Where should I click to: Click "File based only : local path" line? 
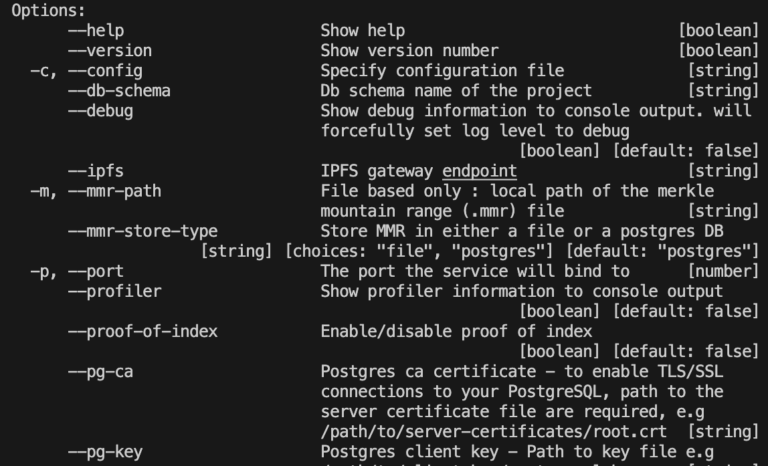517,191
